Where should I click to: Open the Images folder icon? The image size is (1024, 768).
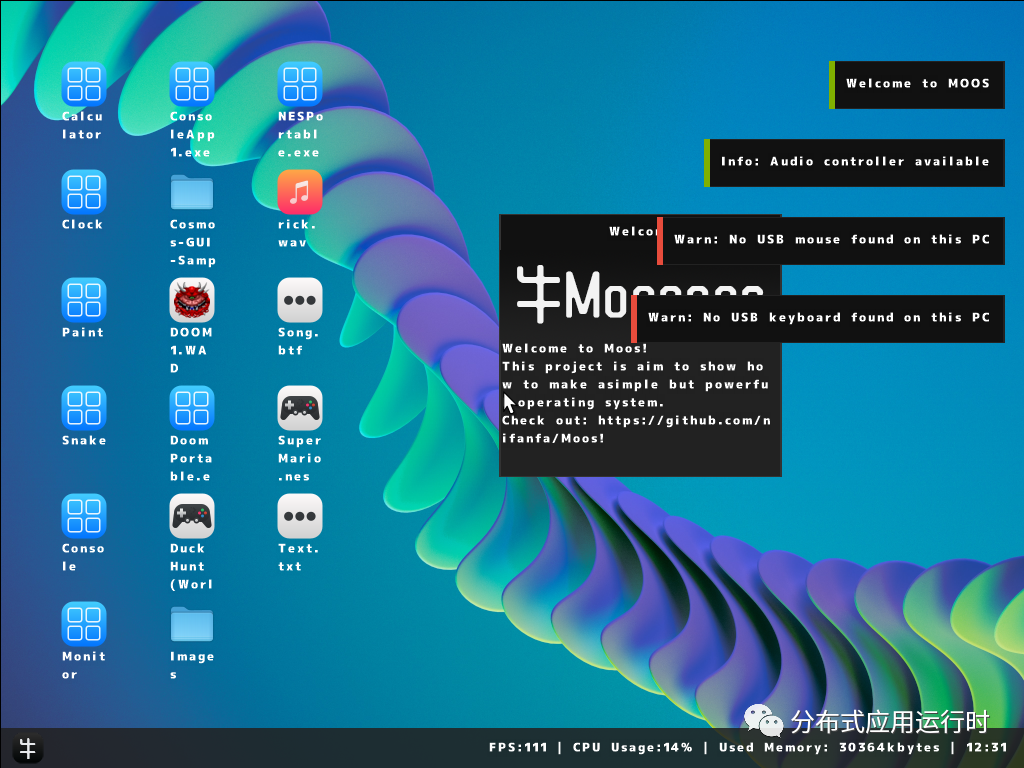point(191,624)
